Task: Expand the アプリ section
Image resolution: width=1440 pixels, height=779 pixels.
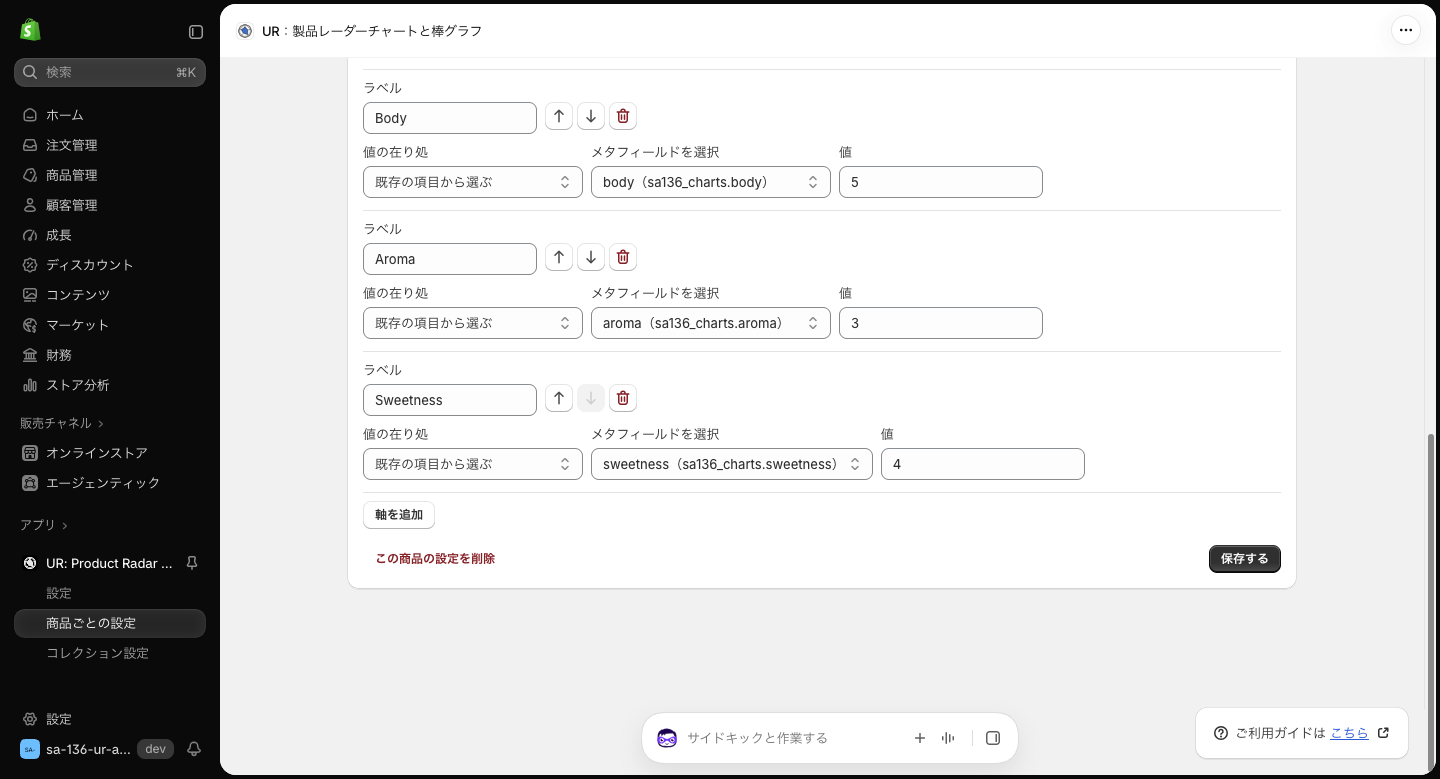Action: click(x=44, y=525)
